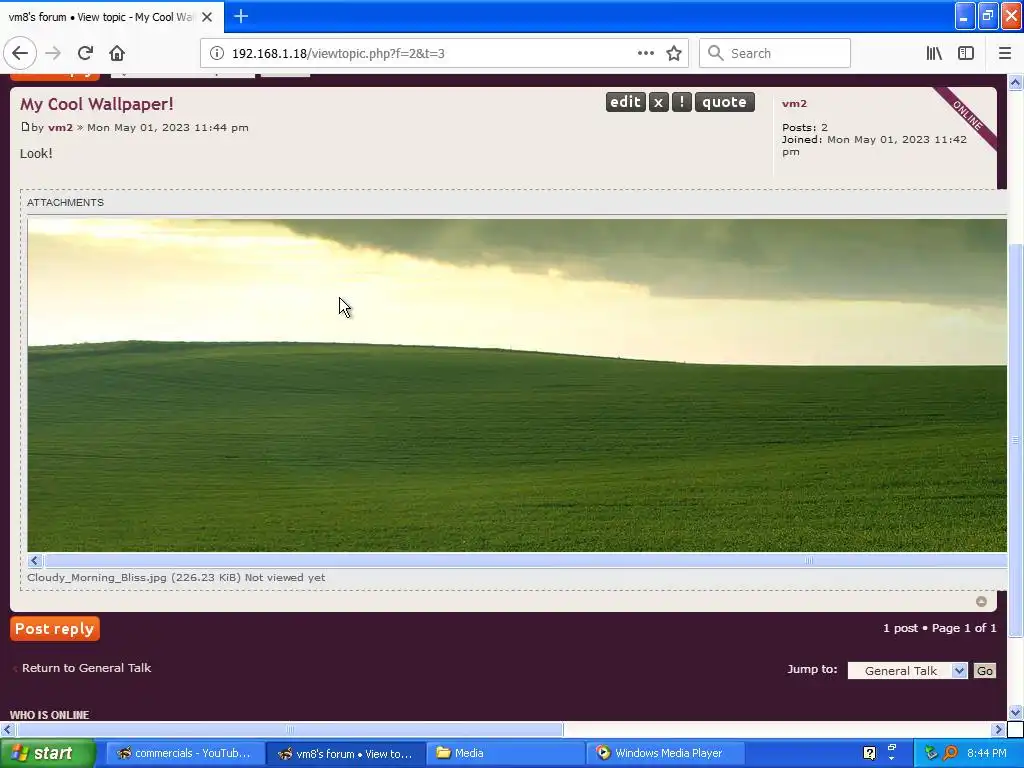Click the attachment's left scroll arrow
The height and width of the screenshot is (768, 1024).
point(35,560)
